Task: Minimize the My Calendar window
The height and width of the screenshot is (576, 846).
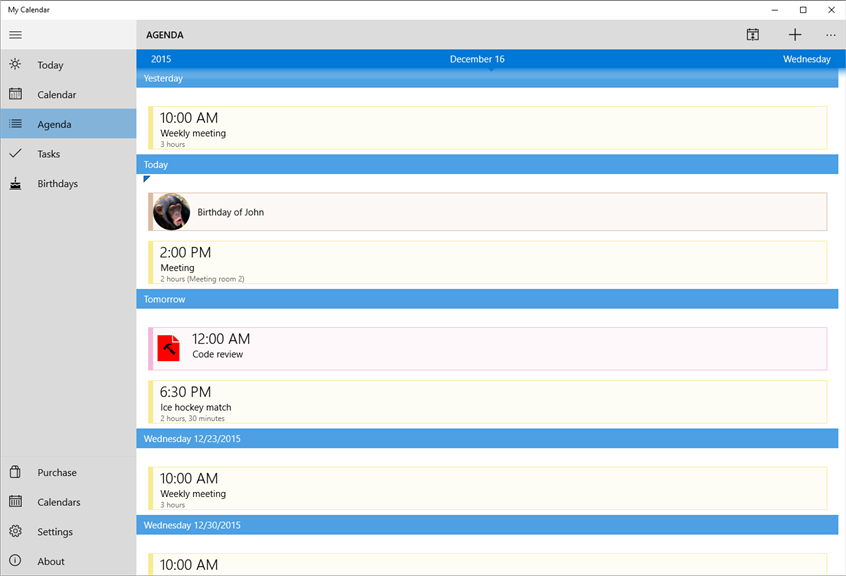Action: tap(775, 10)
